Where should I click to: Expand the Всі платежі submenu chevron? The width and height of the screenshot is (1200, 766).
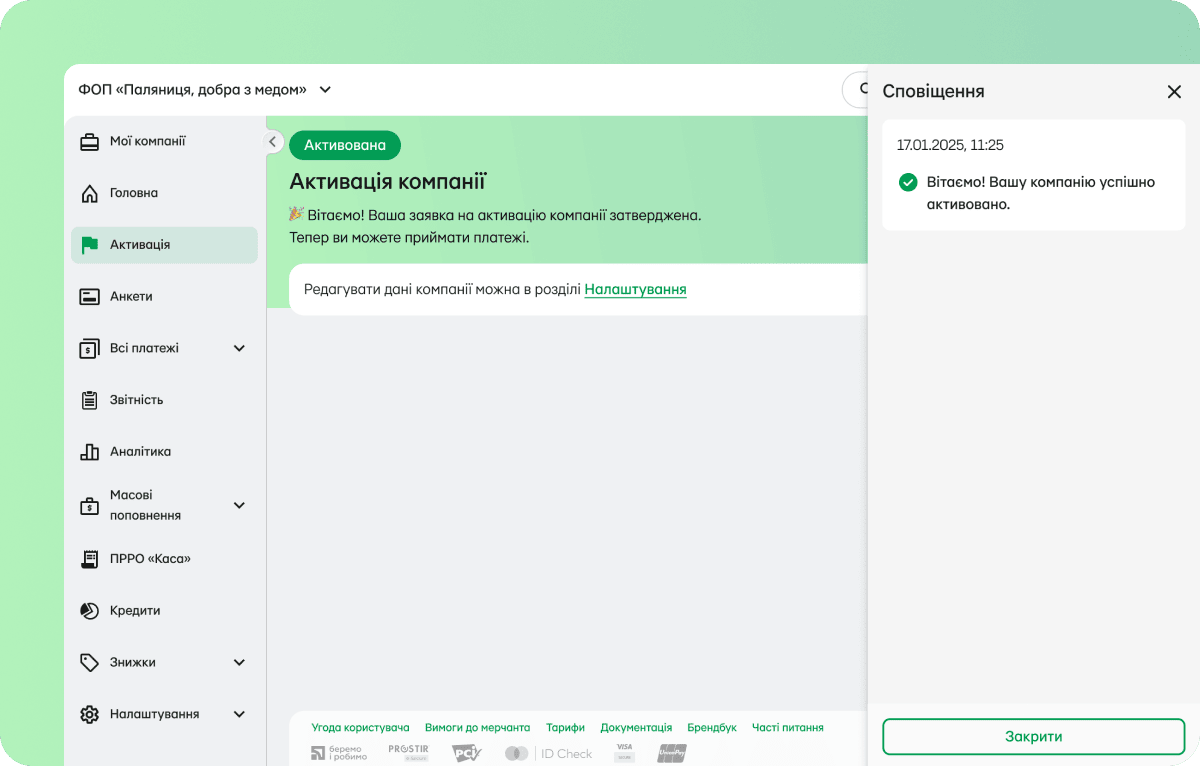[x=239, y=348]
